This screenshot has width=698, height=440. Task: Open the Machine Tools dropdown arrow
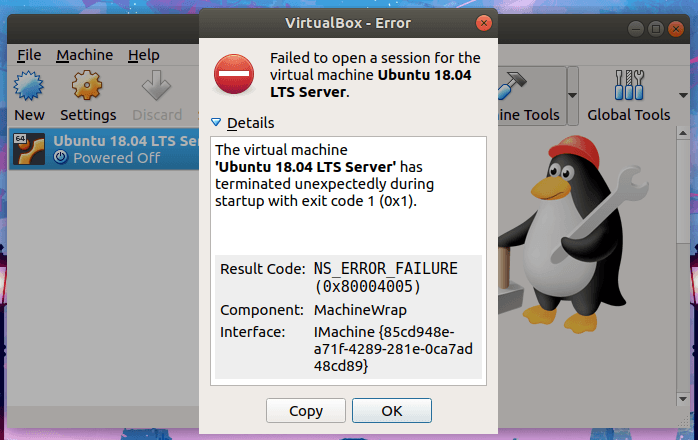(x=573, y=96)
